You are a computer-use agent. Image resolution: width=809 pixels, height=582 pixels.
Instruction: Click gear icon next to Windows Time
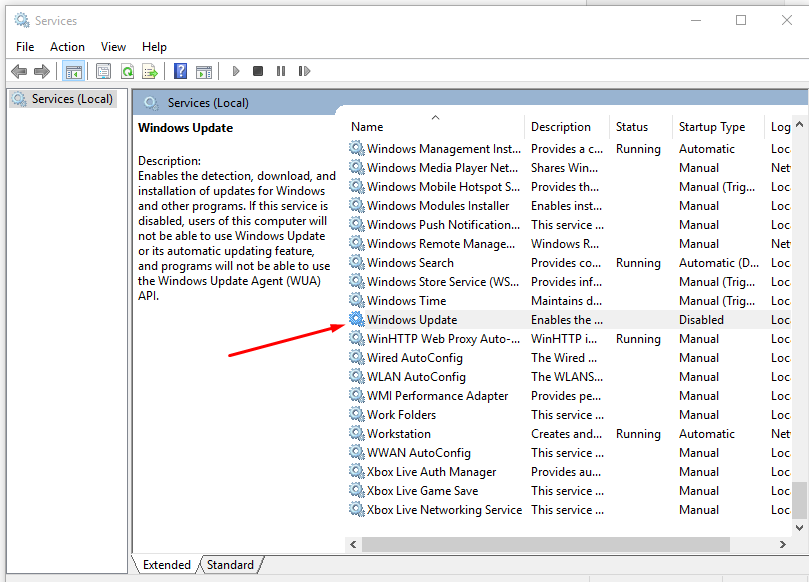point(357,300)
